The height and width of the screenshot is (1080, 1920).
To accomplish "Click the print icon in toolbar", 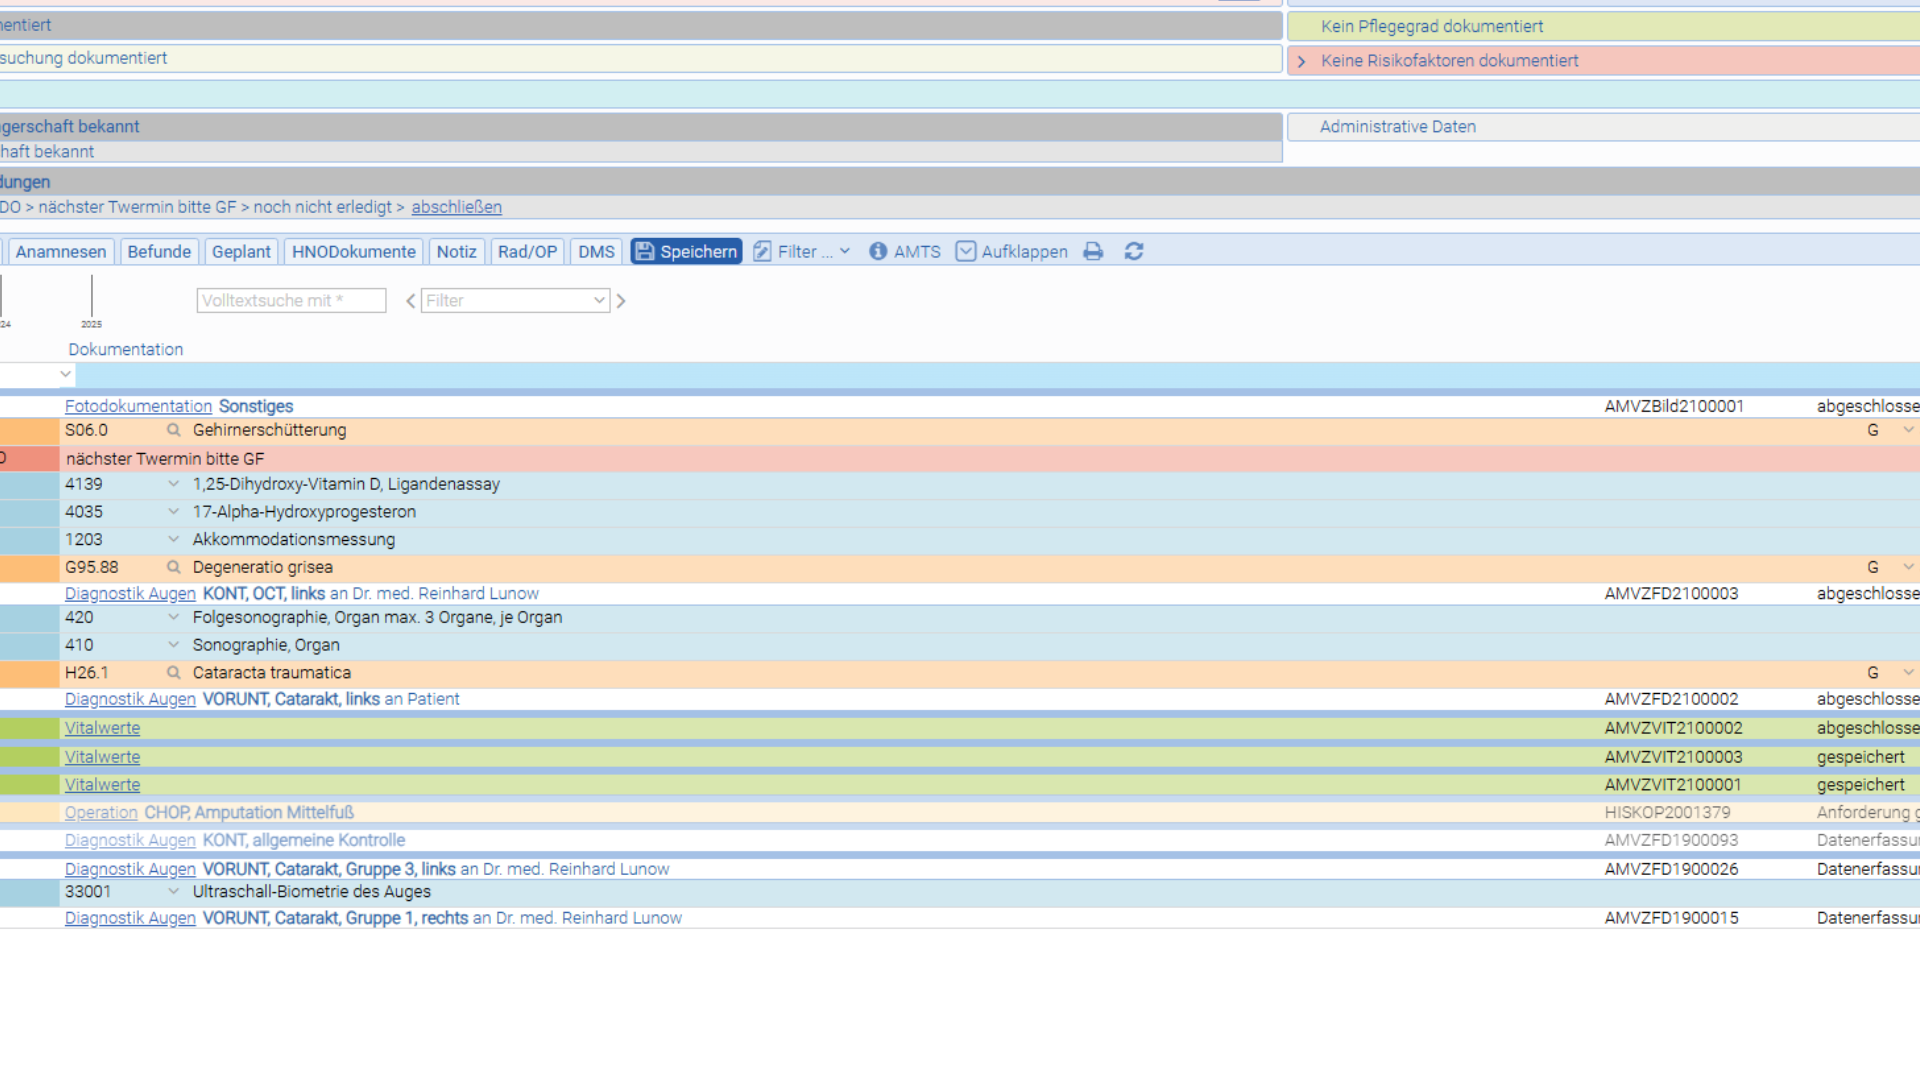I will point(1093,252).
